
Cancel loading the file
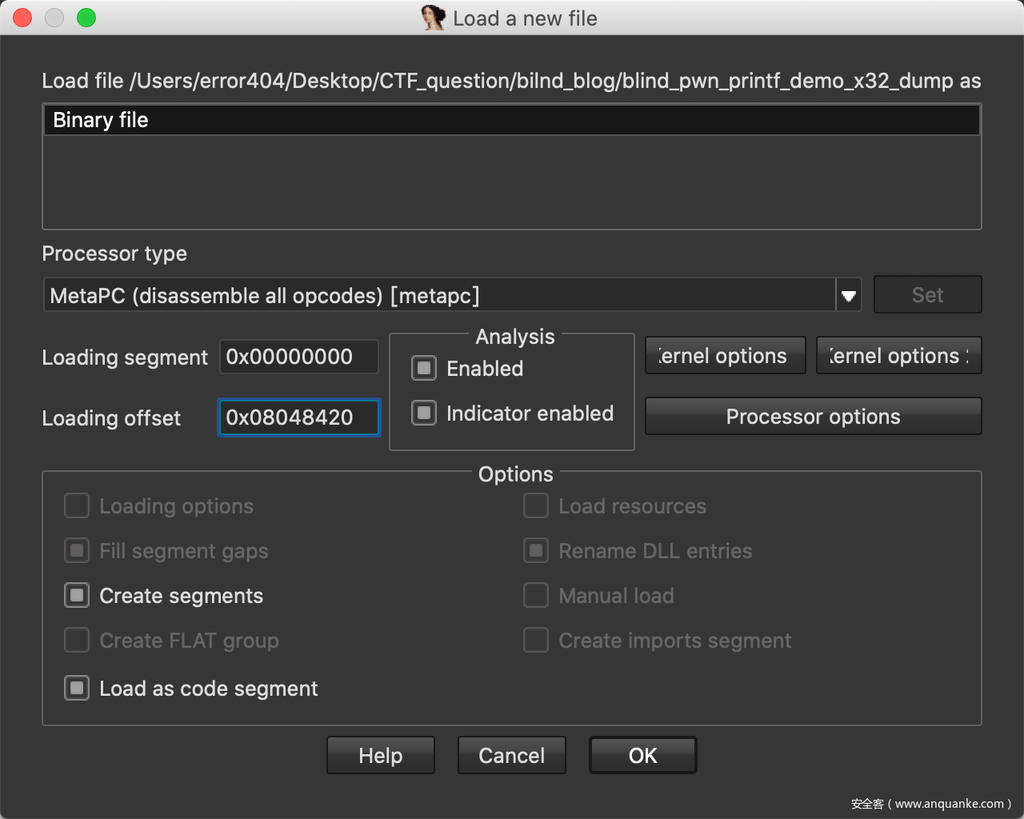[511, 756]
